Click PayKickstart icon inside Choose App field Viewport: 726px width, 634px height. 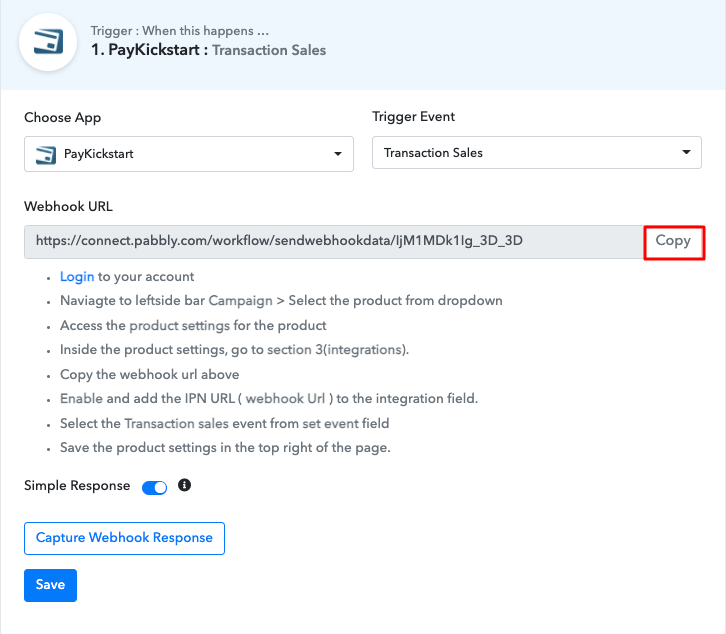[x=46, y=154]
